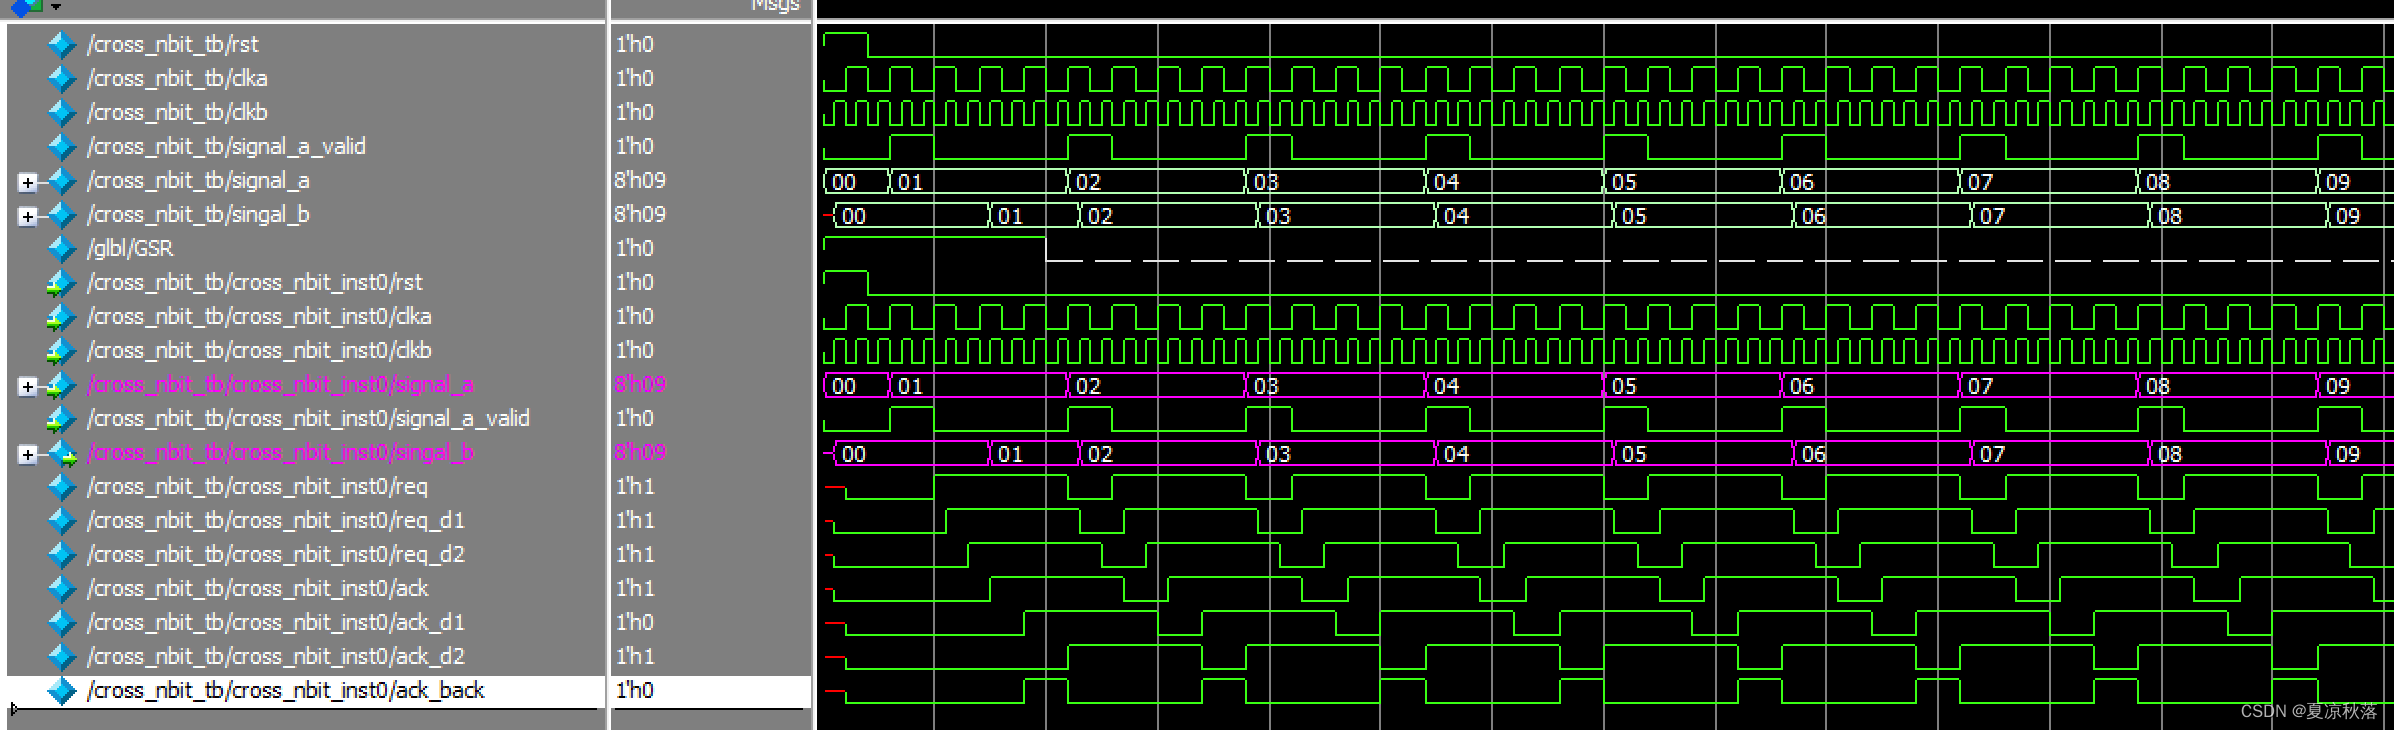Select the /cross_nbit_tb/clka signal name
Image resolution: width=2394 pixels, height=730 pixels.
(x=177, y=78)
